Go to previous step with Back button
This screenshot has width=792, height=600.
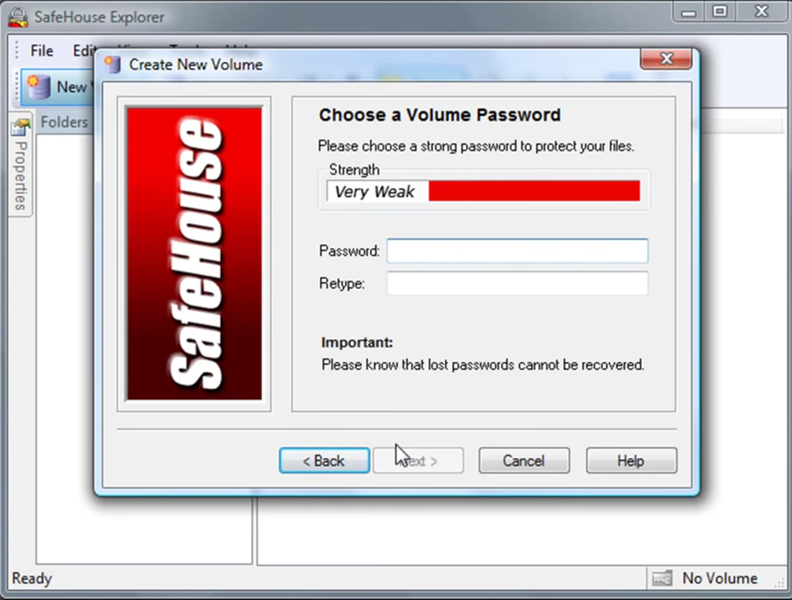[324, 461]
